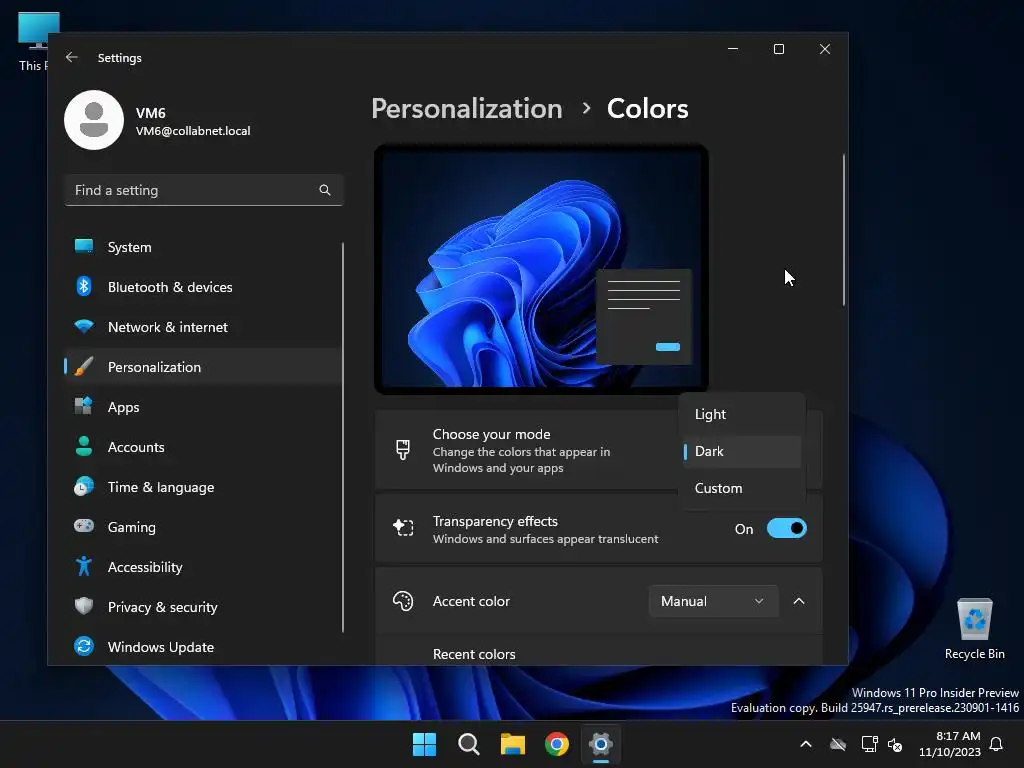Image resolution: width=1024 pixels, height=768 pixels.
Task: Click the VM6 user avatar picture
Action: (x=94, y=120)
